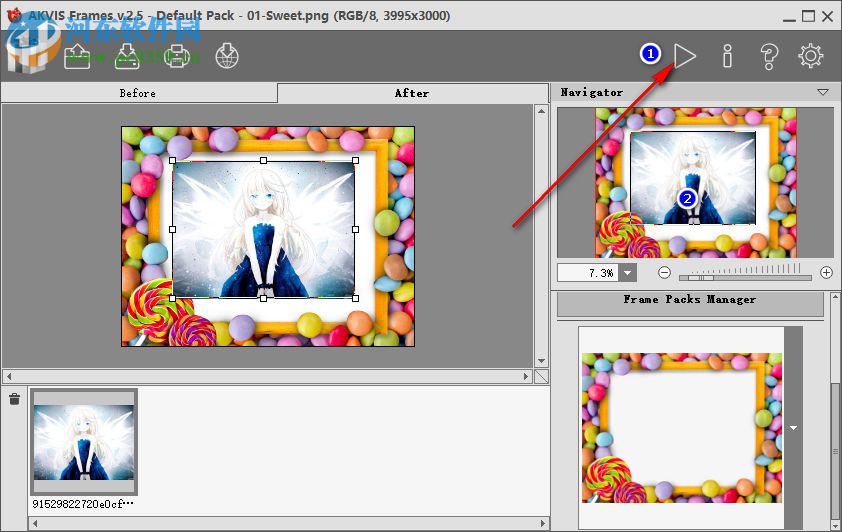The image size is (842, 532).
Task: Click the globe download frame packs icon
Action: coord(227,56)
